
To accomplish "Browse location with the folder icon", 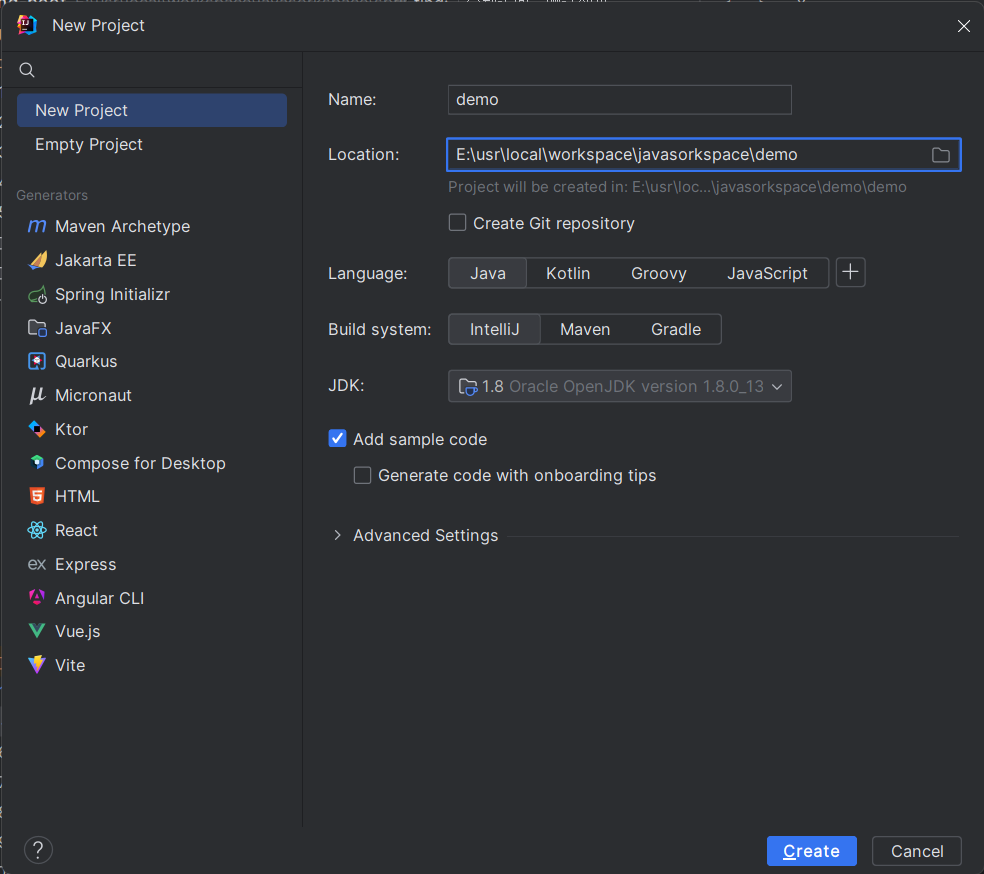I will coord(940,155).
